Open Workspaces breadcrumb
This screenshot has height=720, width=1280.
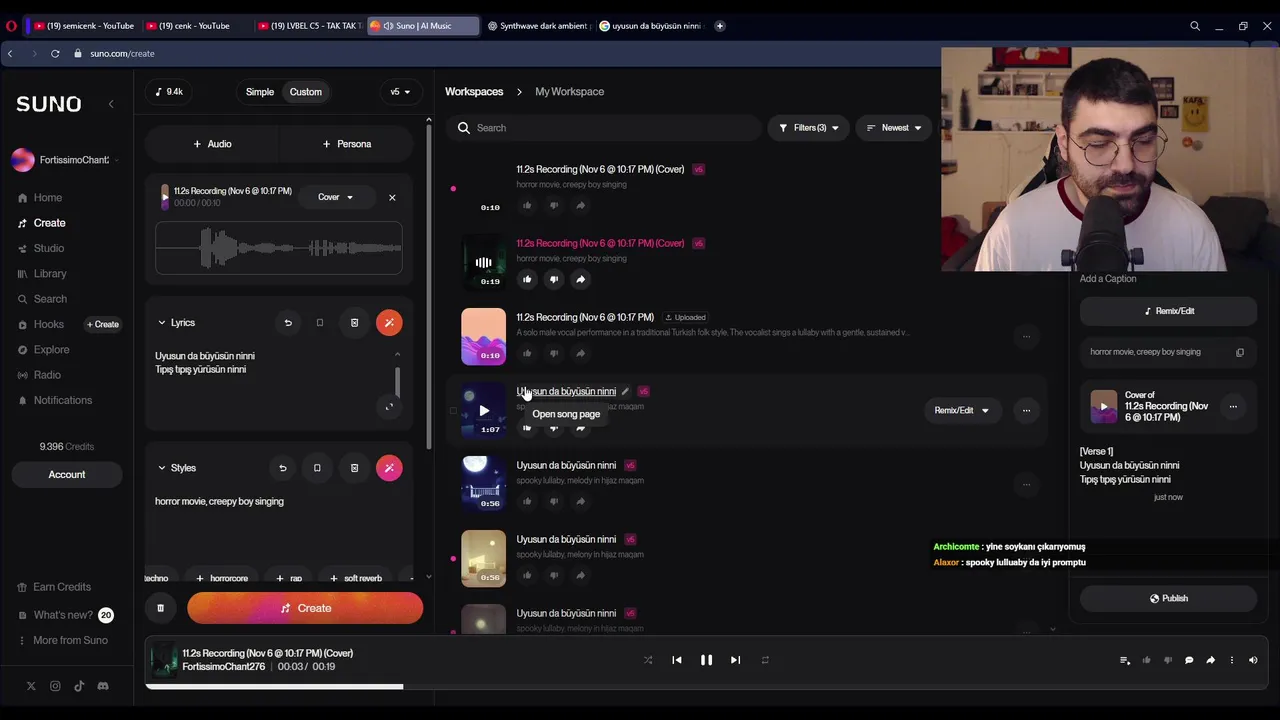[474, 92]
